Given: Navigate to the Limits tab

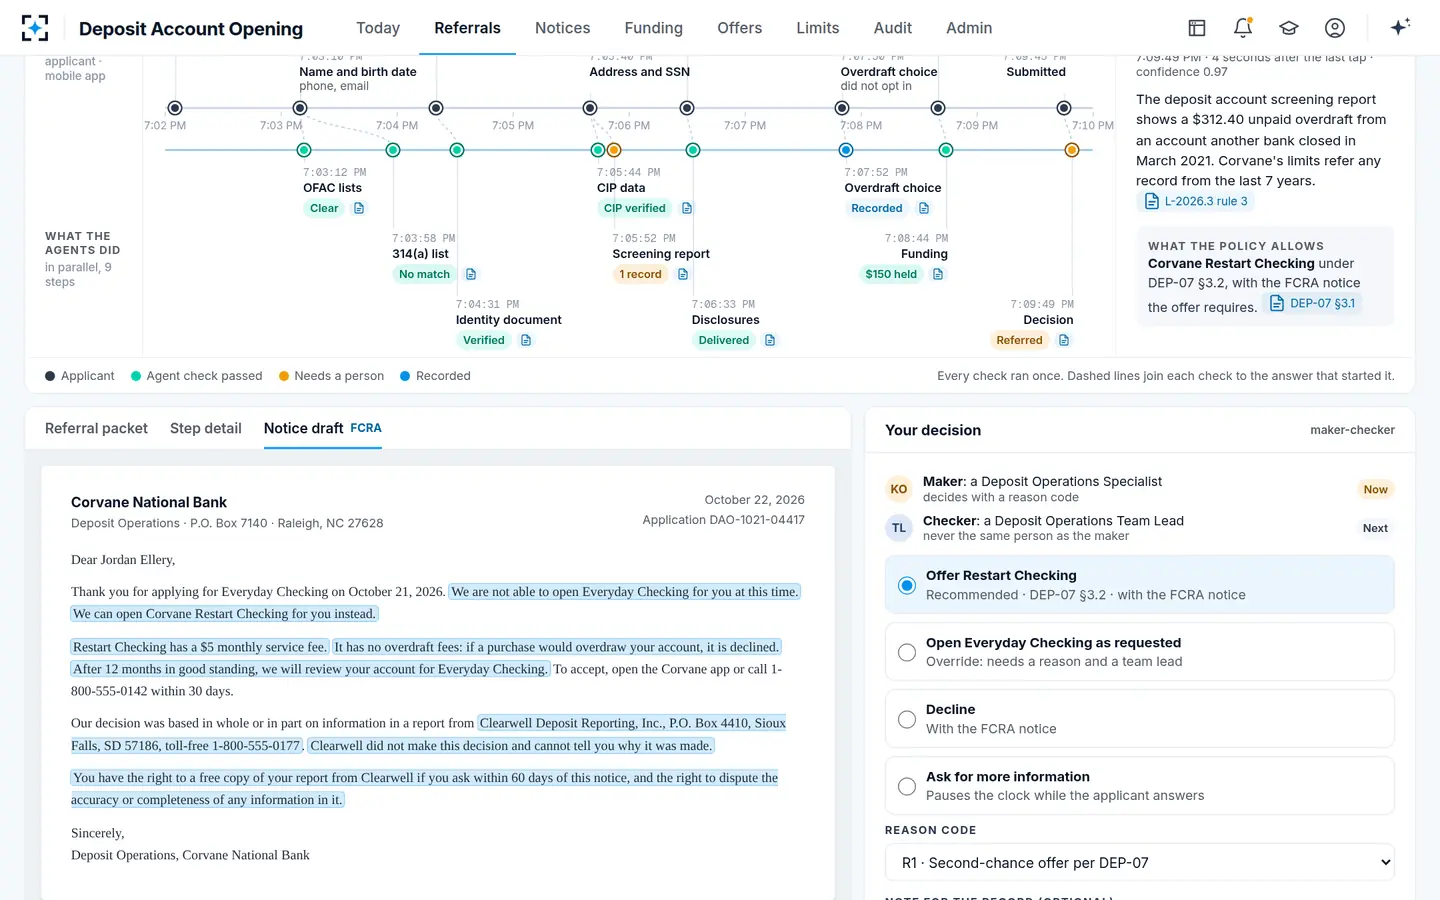Looking at the screenshot, I should tap(818, 28).
